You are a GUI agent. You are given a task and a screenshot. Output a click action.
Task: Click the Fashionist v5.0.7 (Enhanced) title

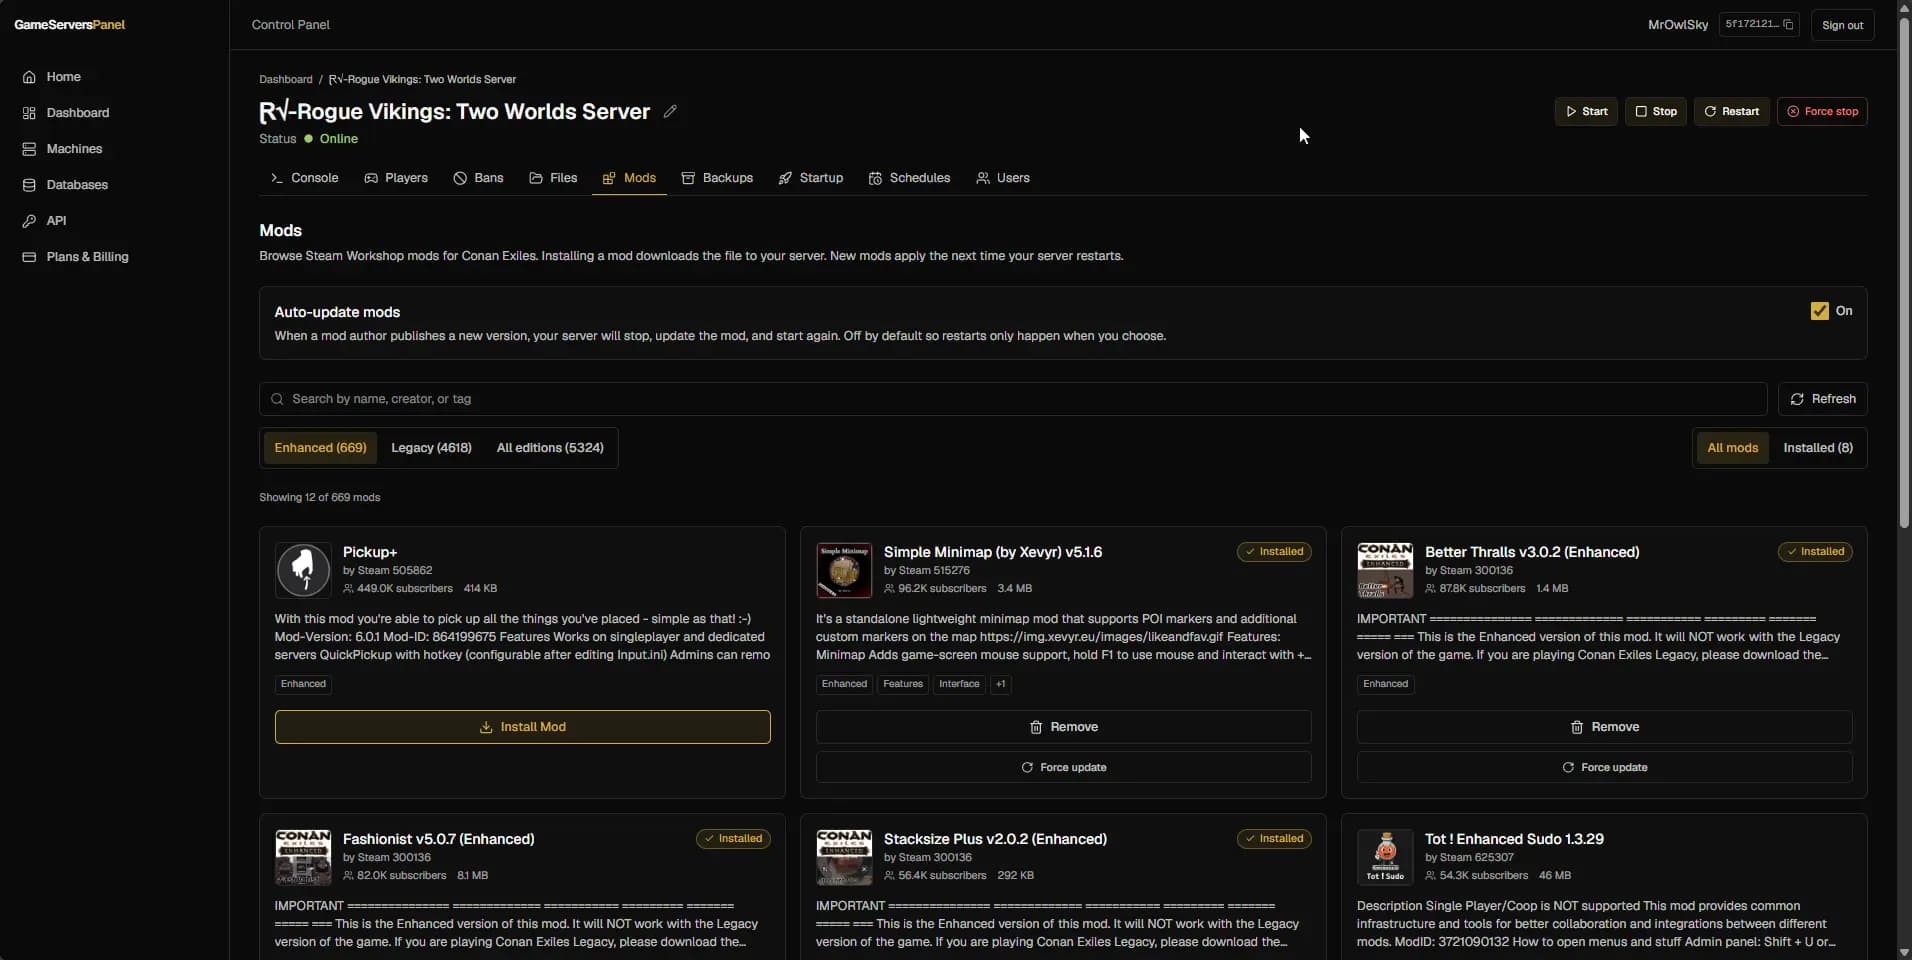coord(438,839)
